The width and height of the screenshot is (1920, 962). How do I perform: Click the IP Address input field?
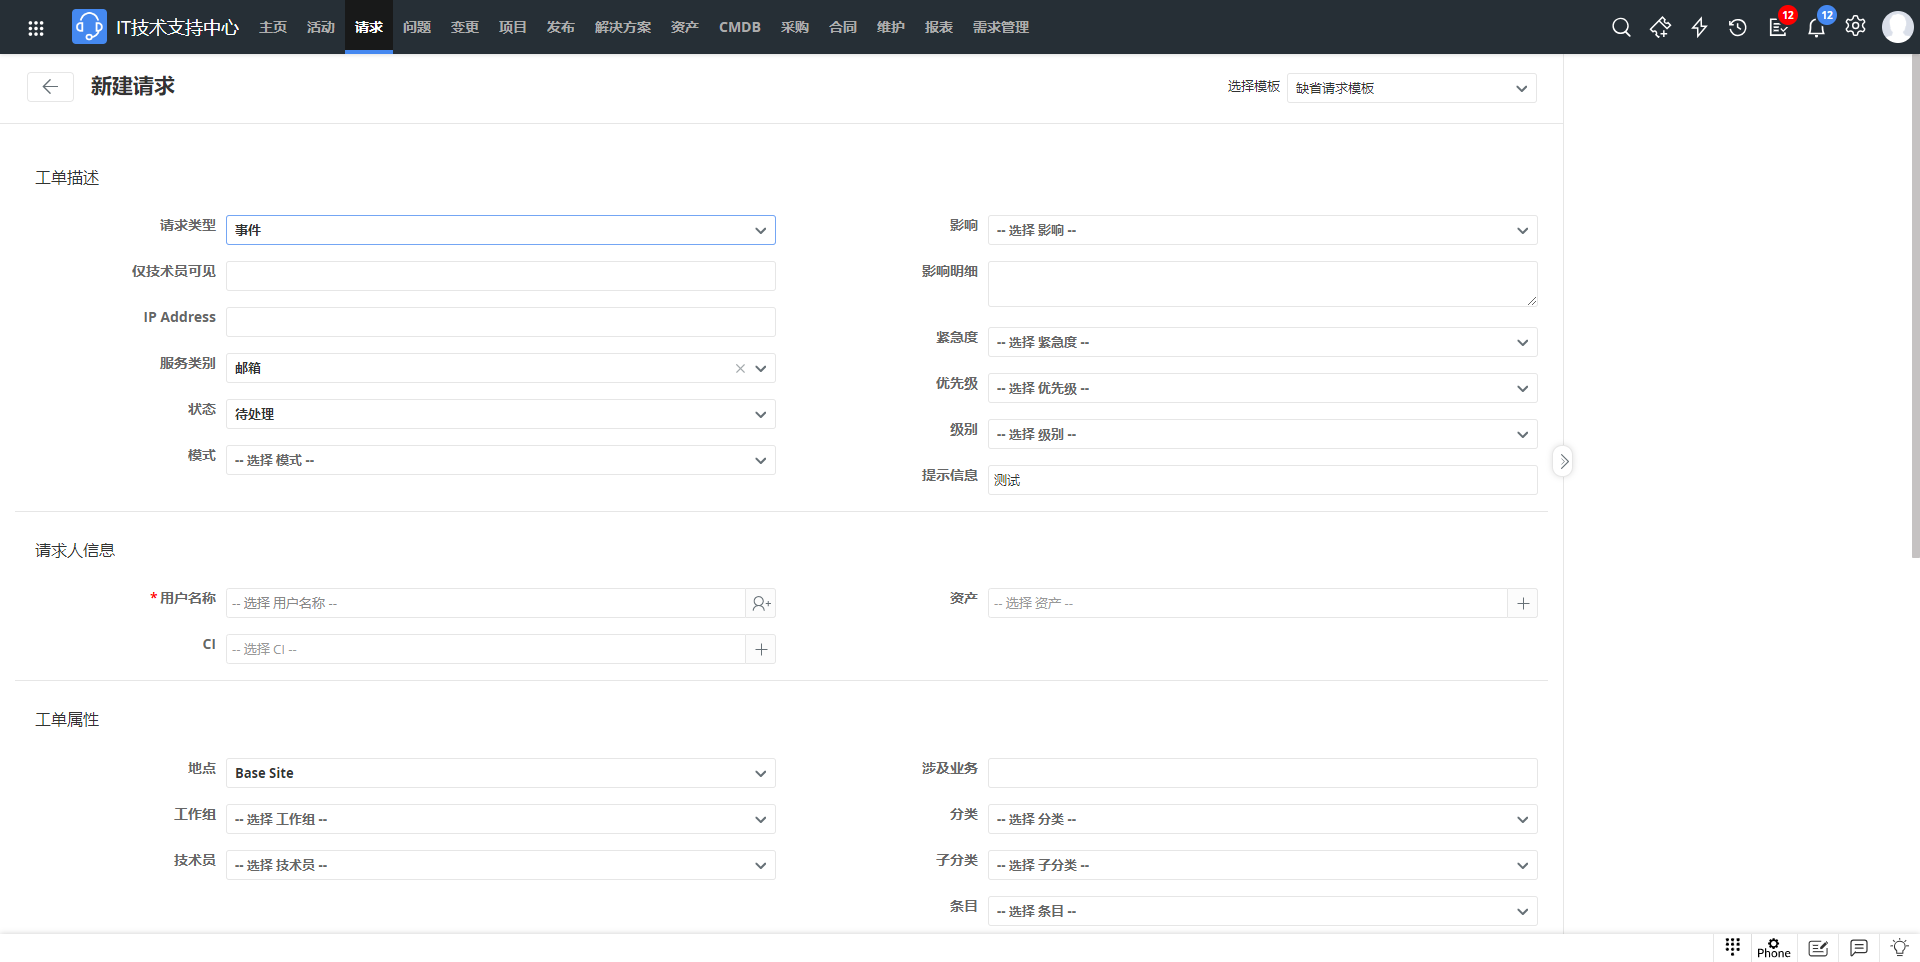pyautogui.click(x=501, y=322)
